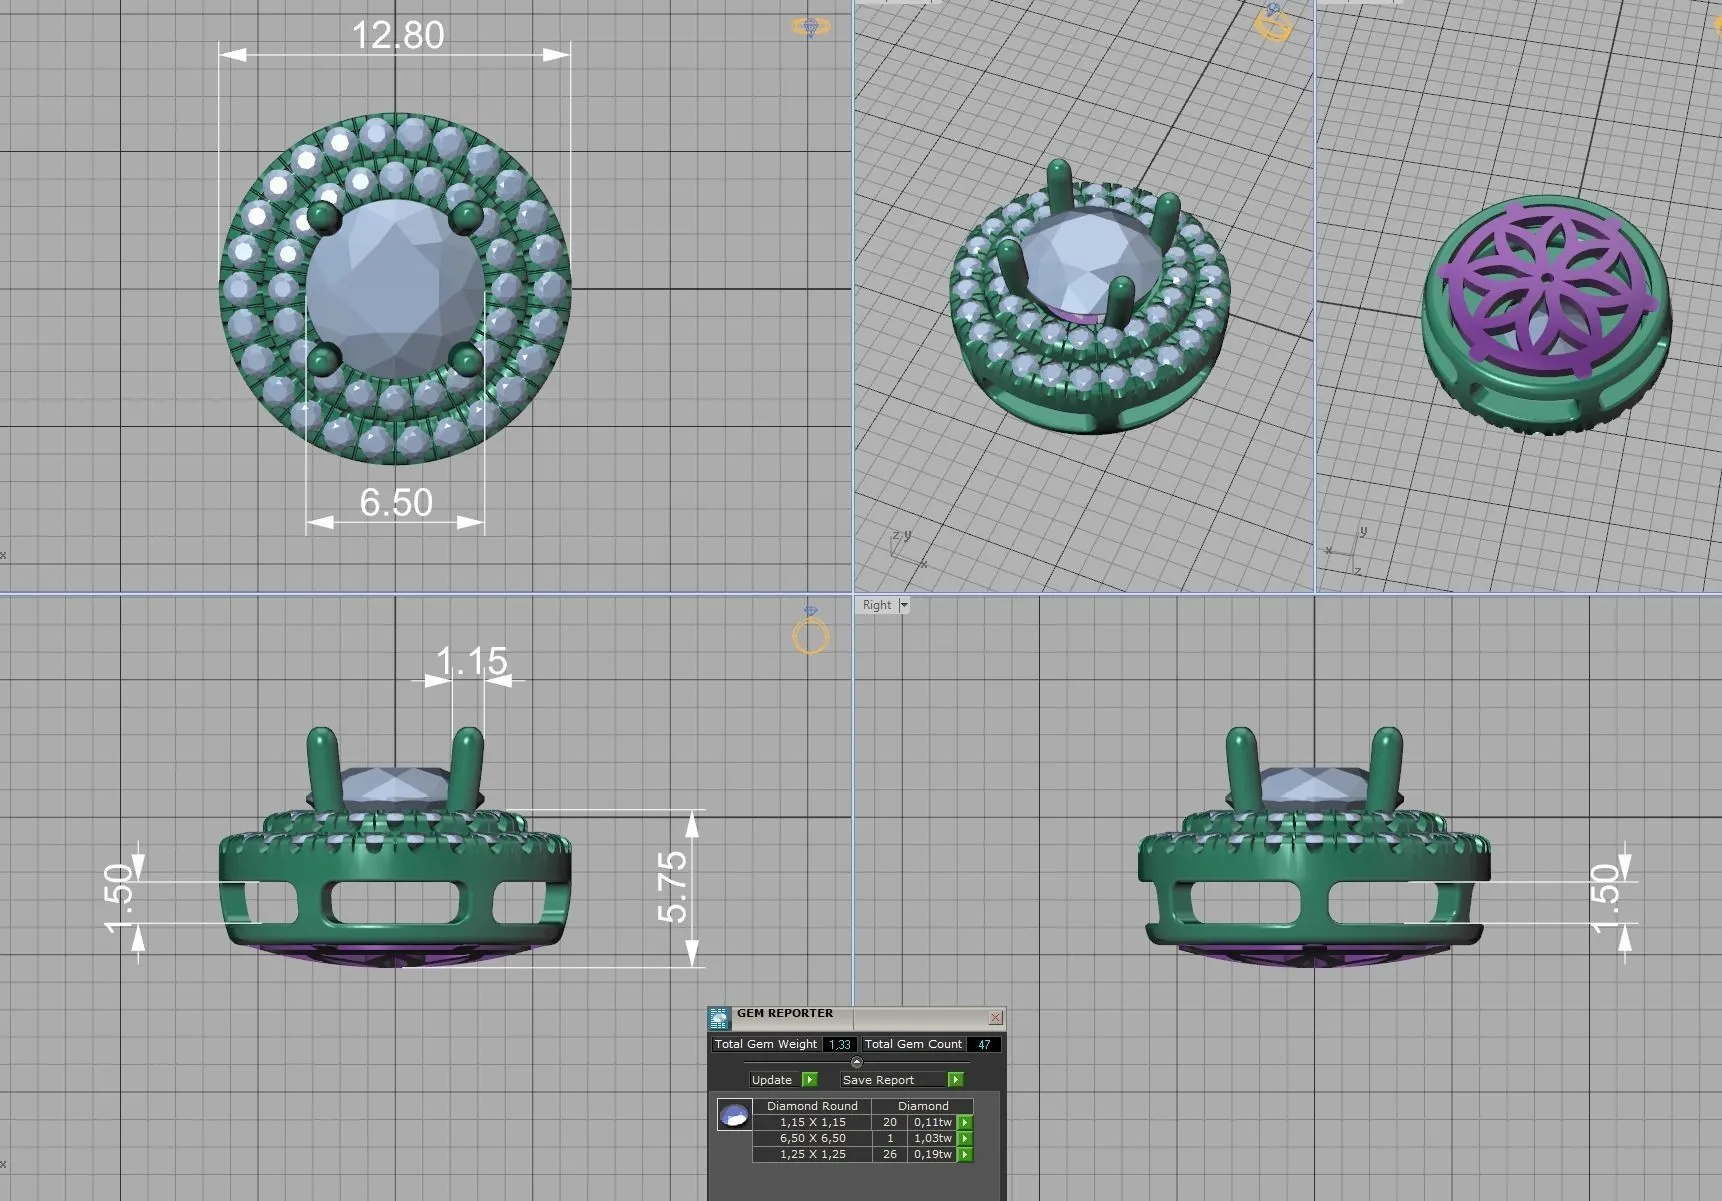The width and height of the screenshot is (1722, 1201).
Task: Click green arrow next to Save Report
Action: click(x=956, y=1080)
